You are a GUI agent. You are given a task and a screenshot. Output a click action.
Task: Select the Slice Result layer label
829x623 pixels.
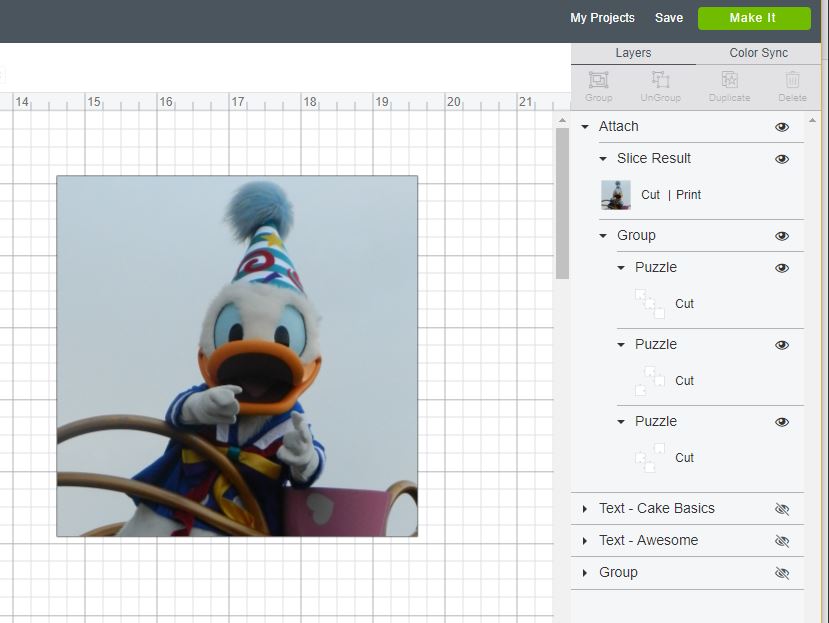click(654, 158)
